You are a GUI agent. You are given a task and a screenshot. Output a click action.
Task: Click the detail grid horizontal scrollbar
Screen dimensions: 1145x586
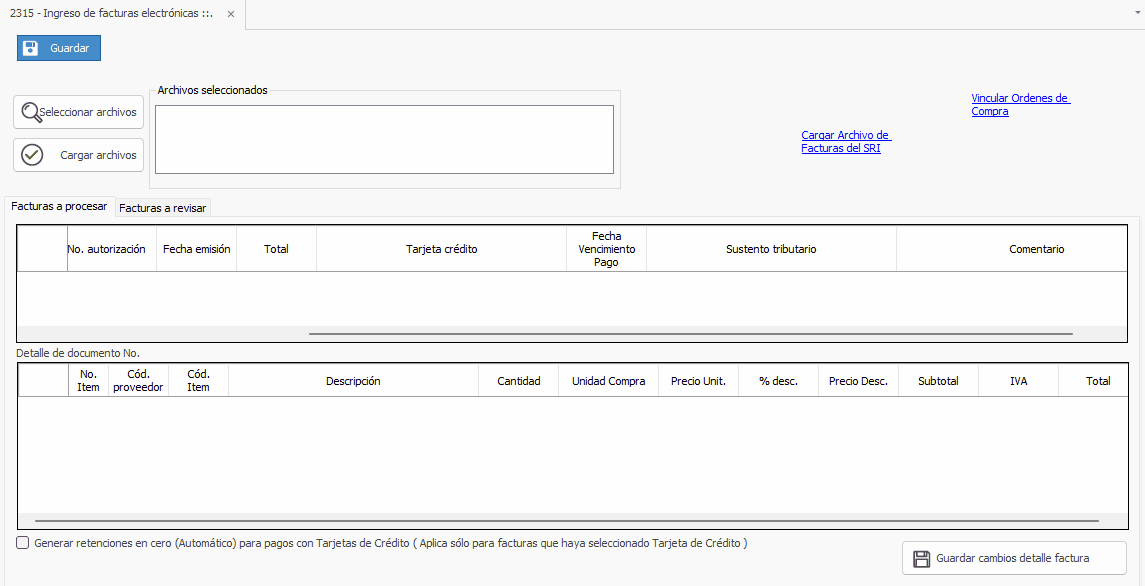tap(566, 521)
